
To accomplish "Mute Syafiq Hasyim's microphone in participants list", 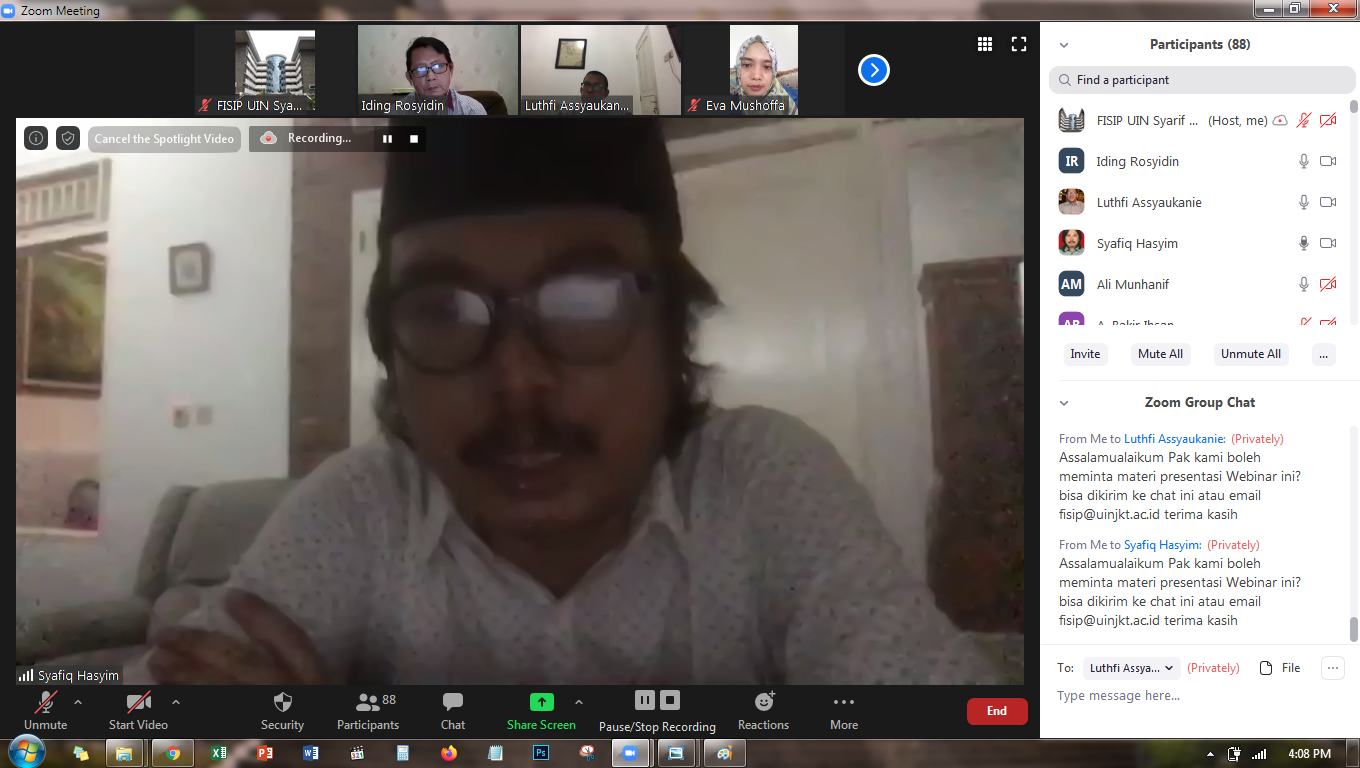I will (1303, 243).
